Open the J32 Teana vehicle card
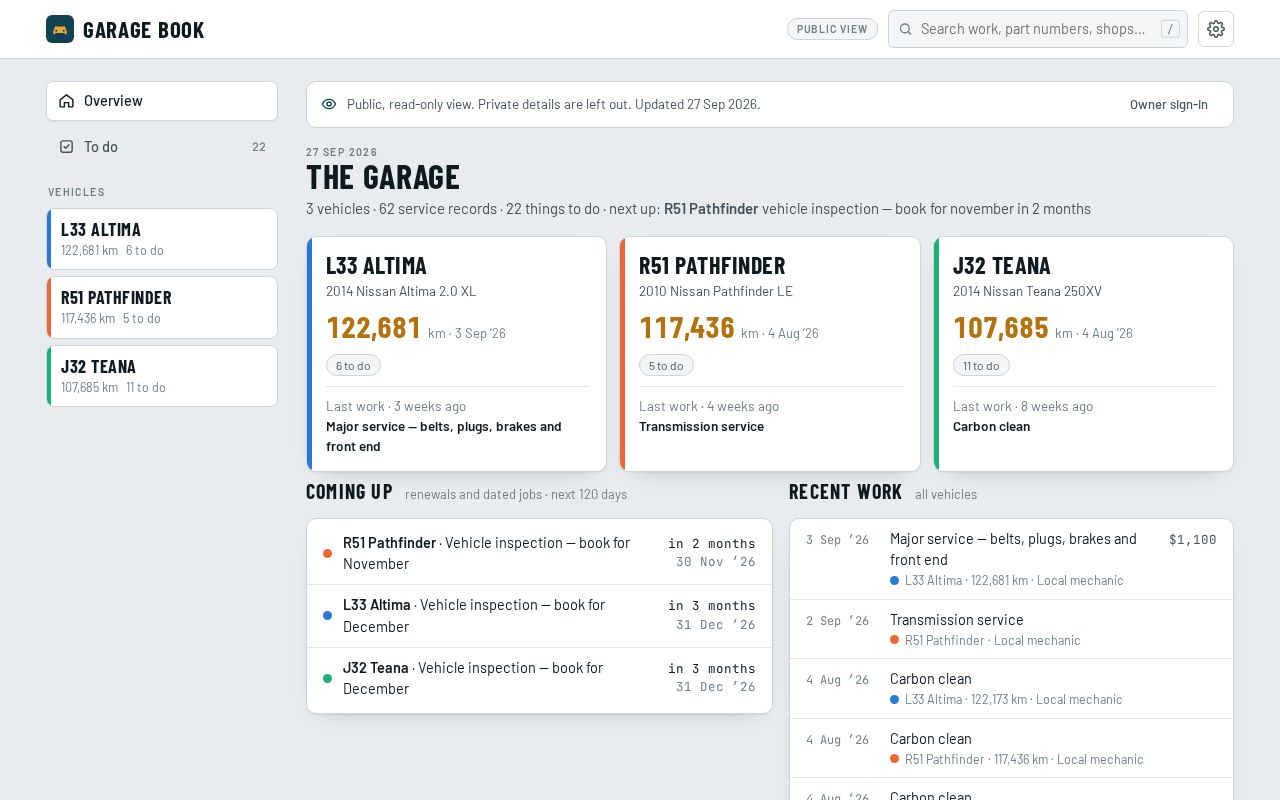1280x800 pixels. click(x=1084, y=354)
